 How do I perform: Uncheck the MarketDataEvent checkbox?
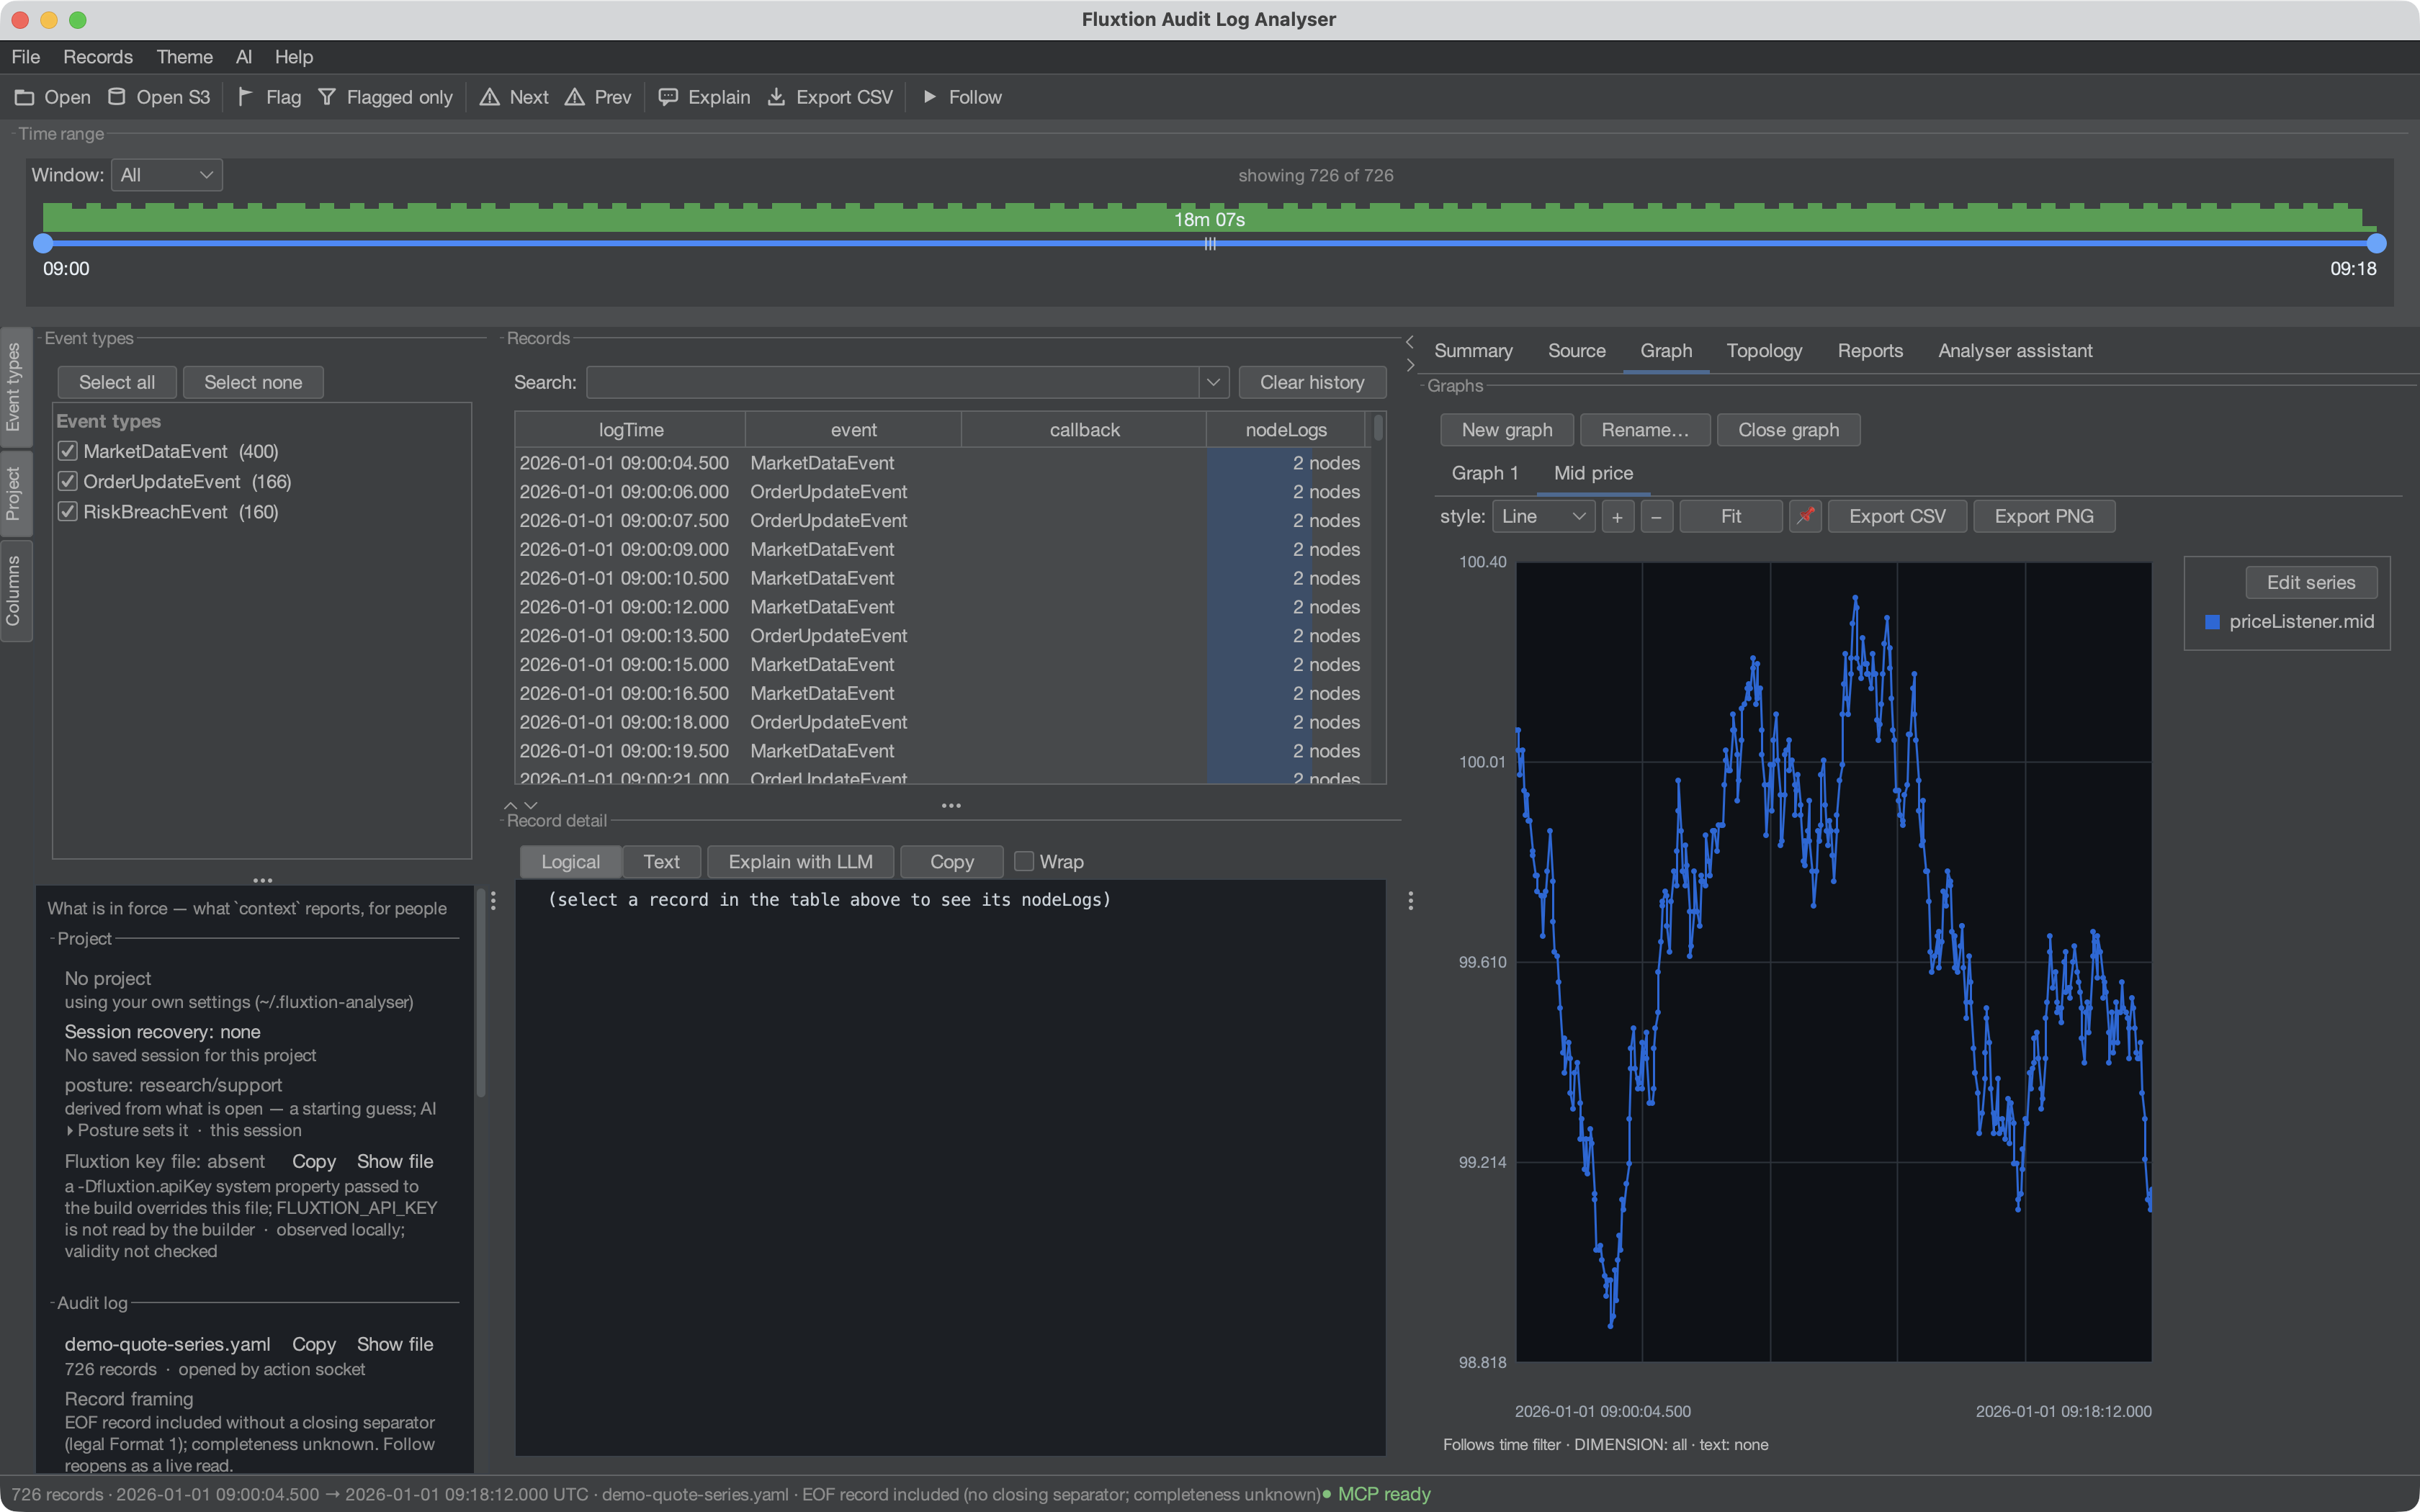coord(67,451)
